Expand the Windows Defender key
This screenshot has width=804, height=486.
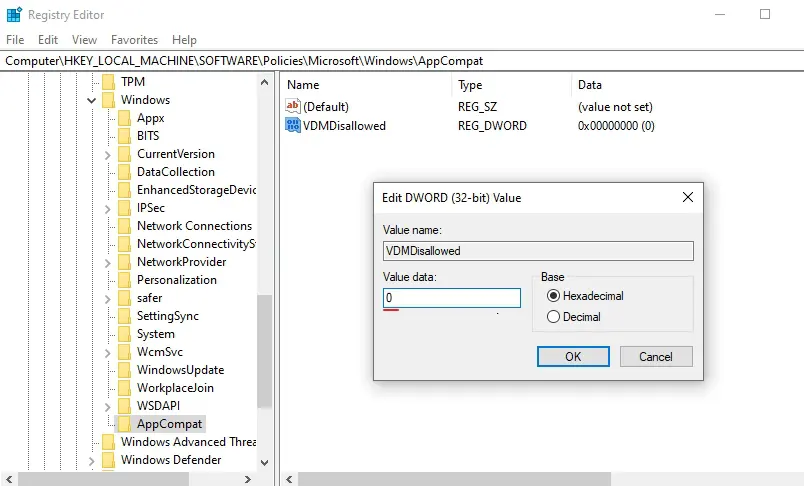coord(92,460)
